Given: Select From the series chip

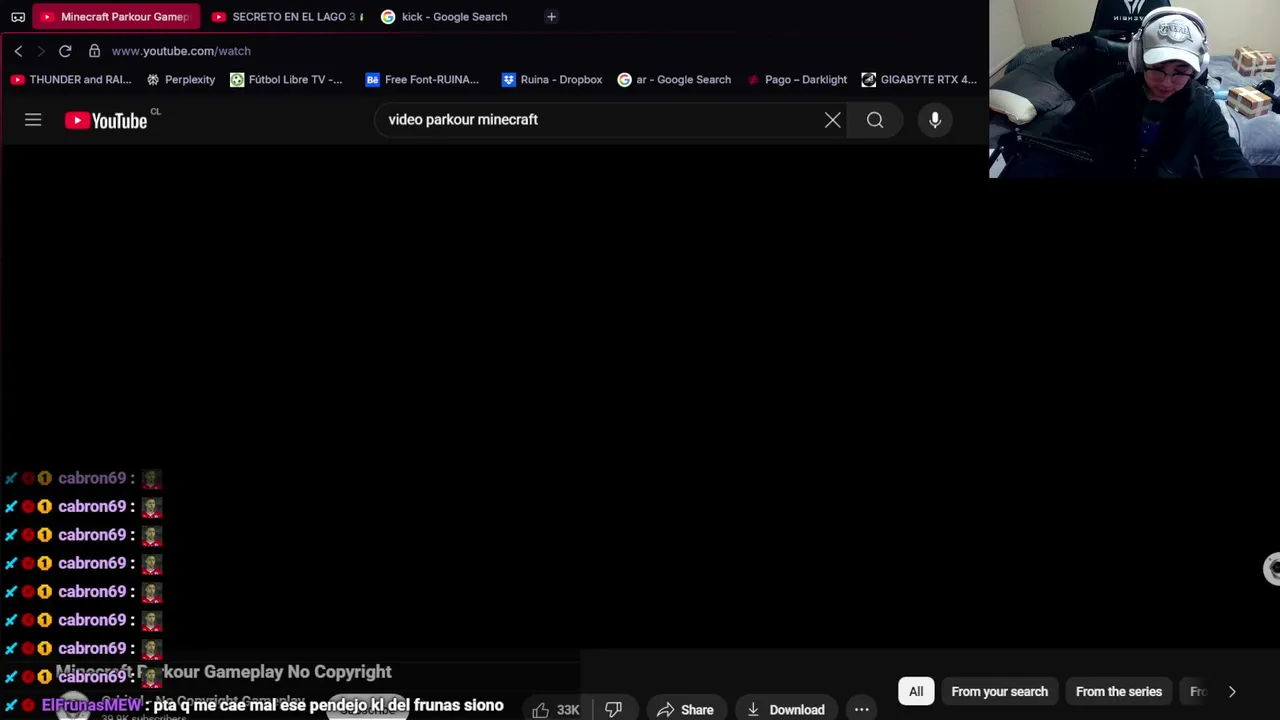Looking at the screenshot, I should click(1119, 692).
